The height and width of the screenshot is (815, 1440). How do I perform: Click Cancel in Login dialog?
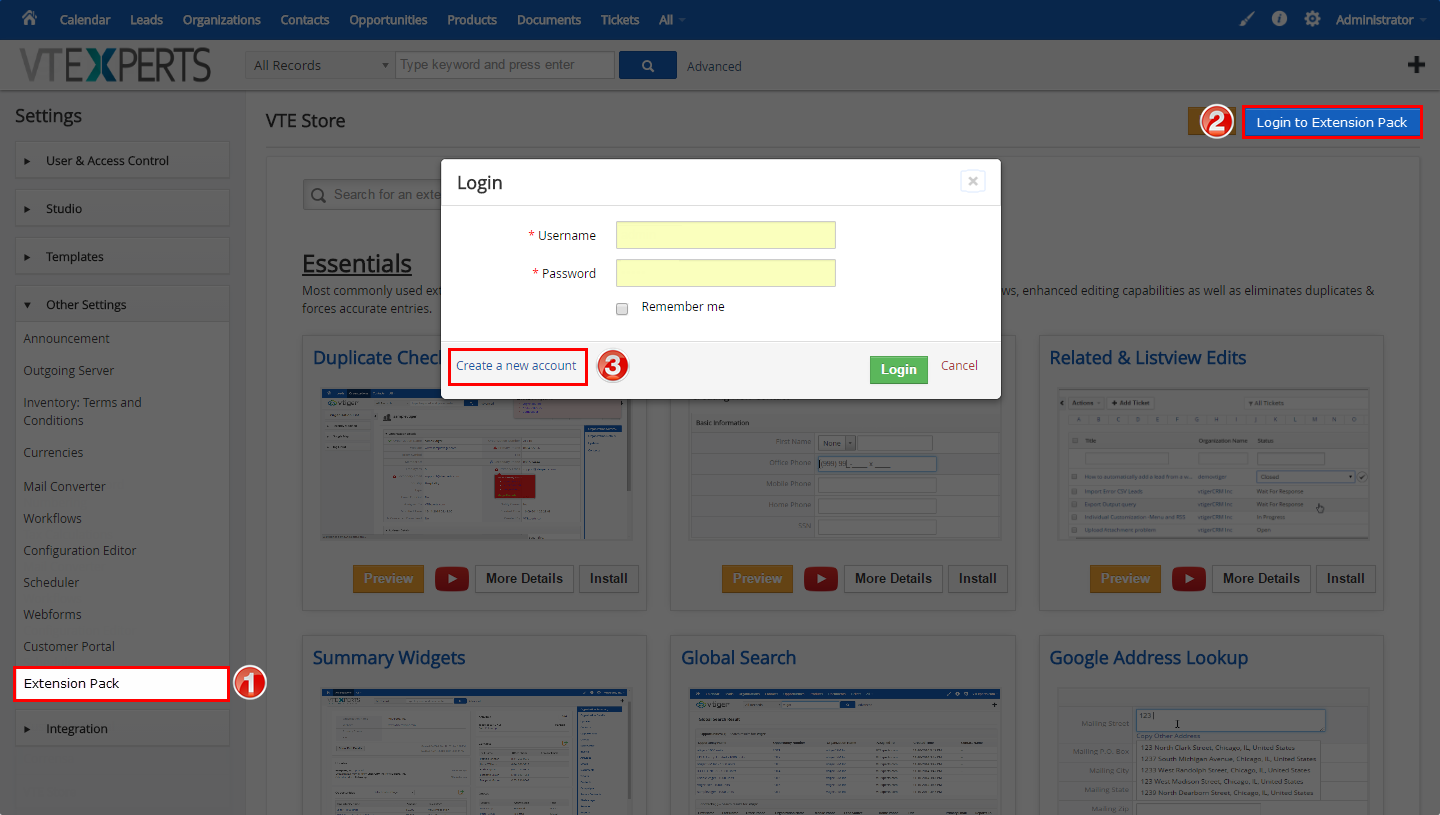tap(959, 365)
